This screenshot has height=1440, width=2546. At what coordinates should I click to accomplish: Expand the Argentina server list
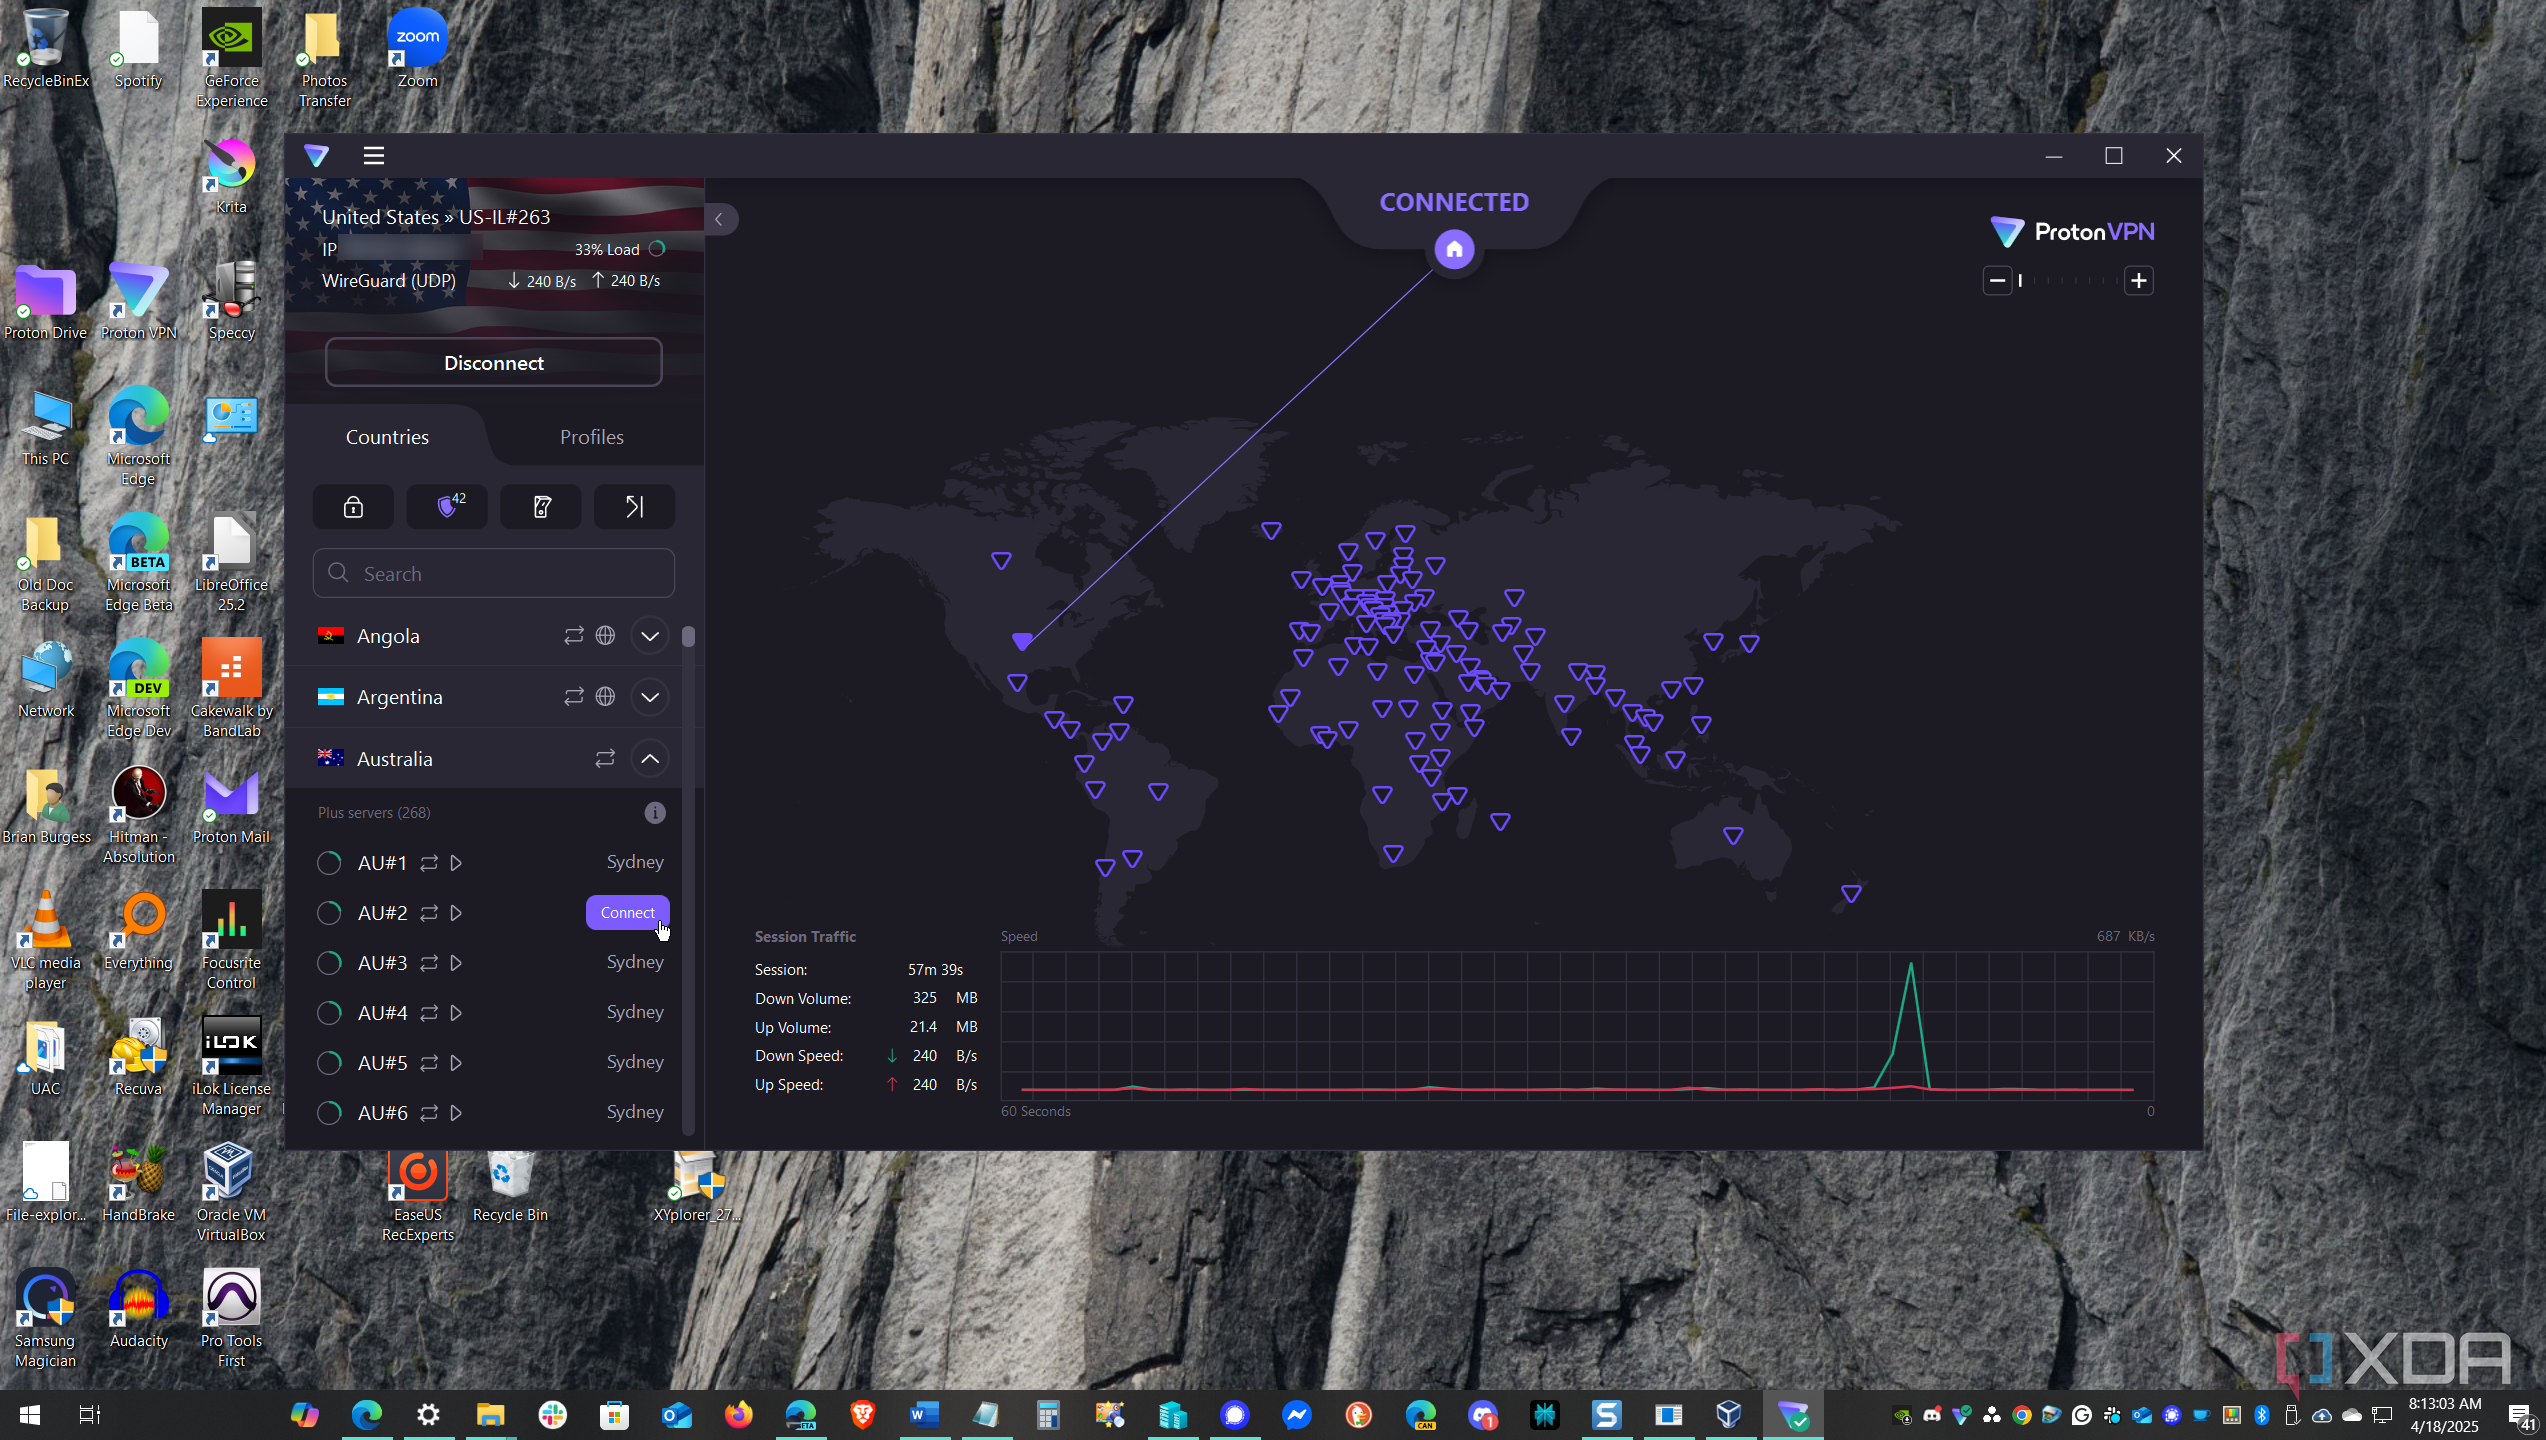(x=650, y=697)
